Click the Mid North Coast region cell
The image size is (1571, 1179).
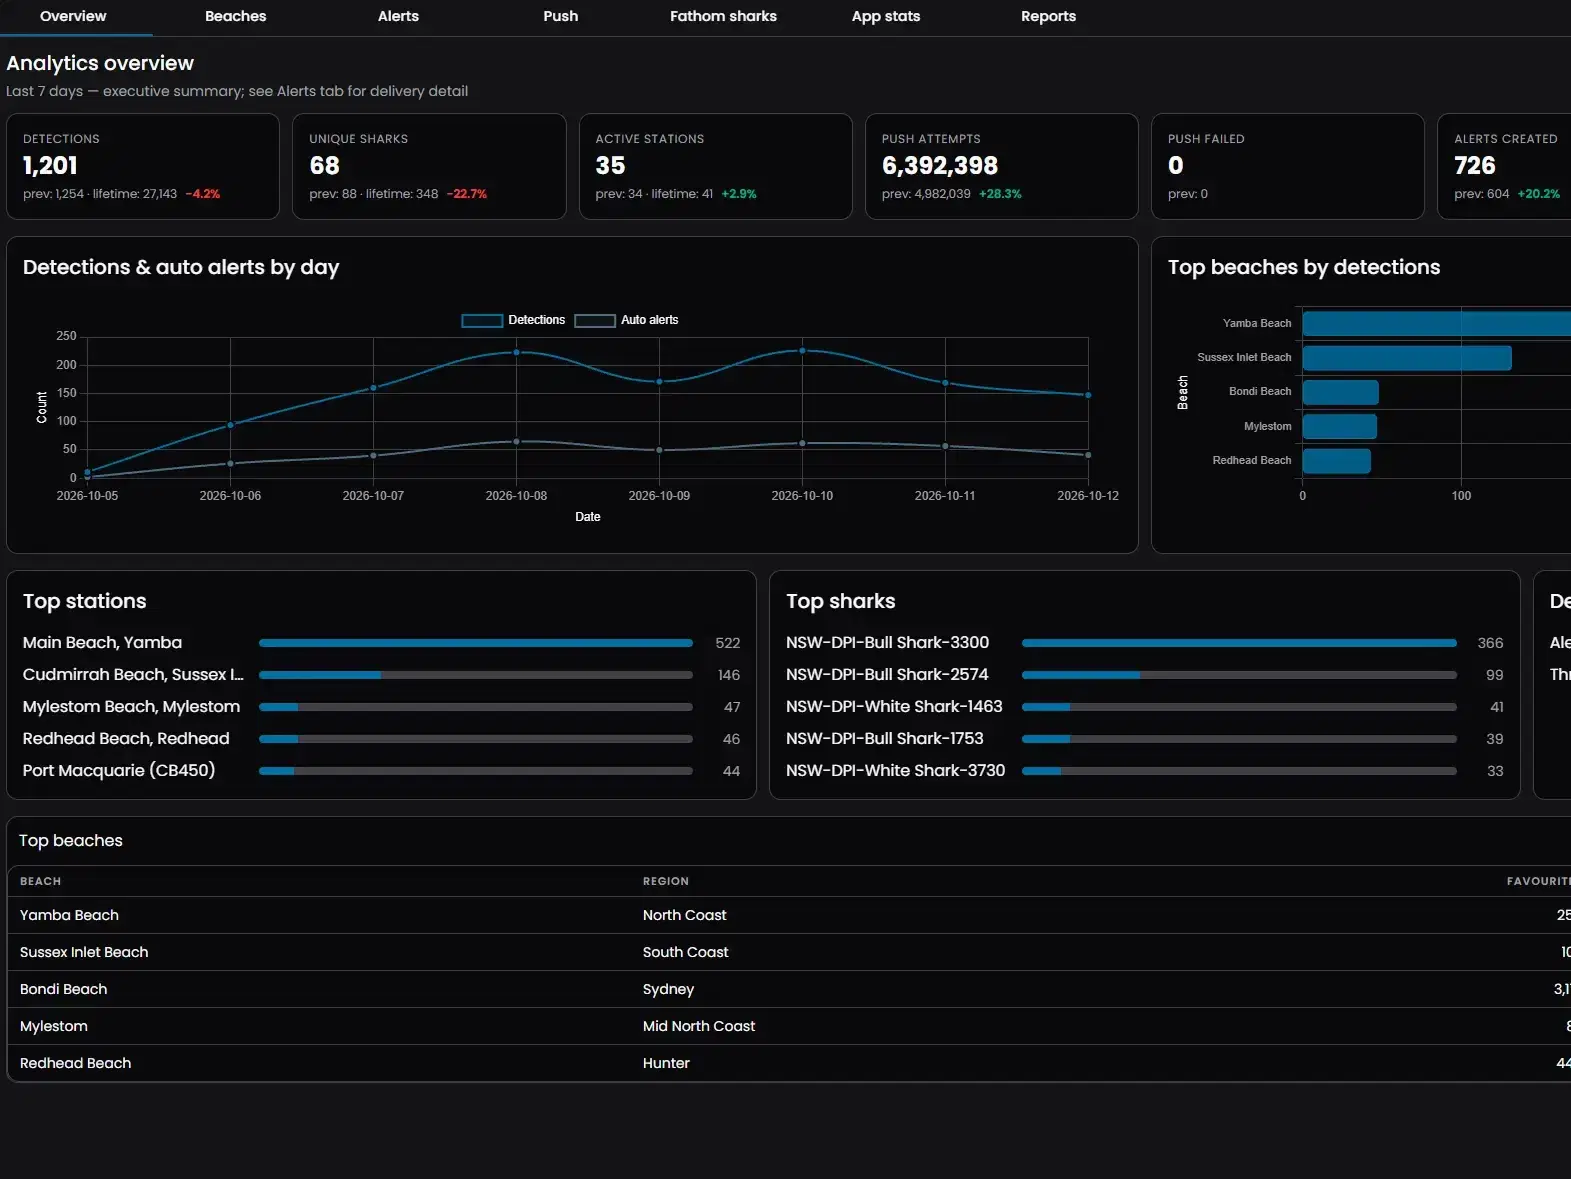tap(699, 1026)
